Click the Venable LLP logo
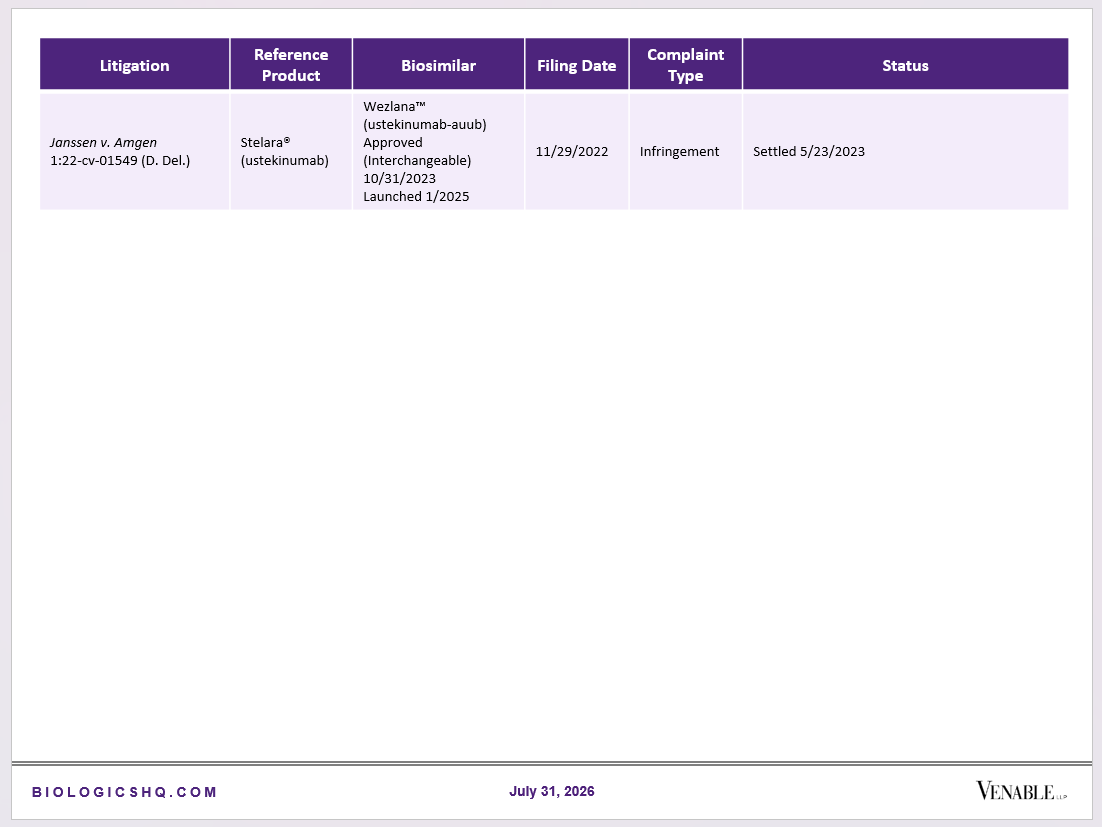The image size is (1102, 827). point(1021,791)
